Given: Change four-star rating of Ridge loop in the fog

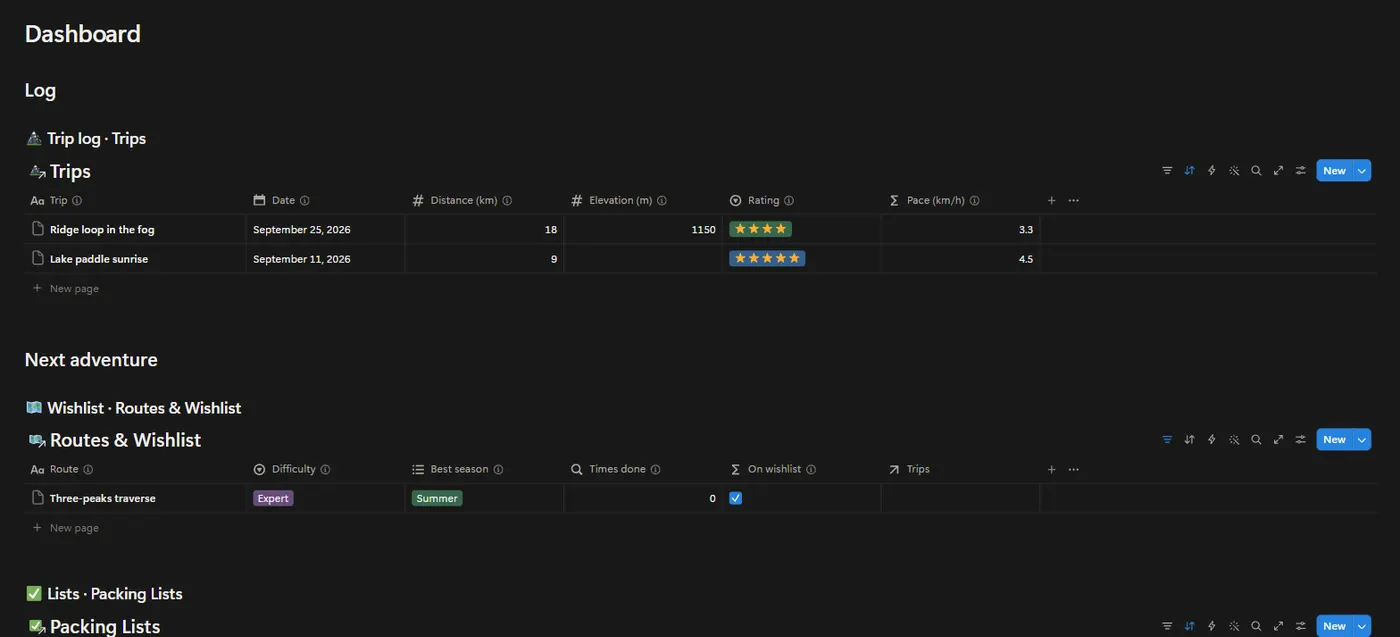Looking at the screenshot, I should [761, 229].
